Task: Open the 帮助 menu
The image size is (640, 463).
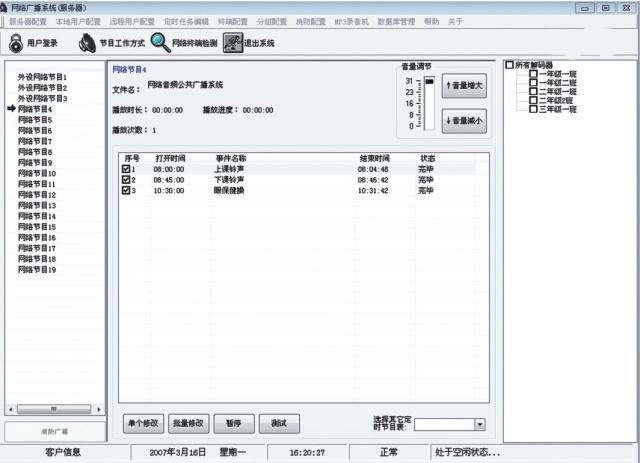Action: [431, 22]
